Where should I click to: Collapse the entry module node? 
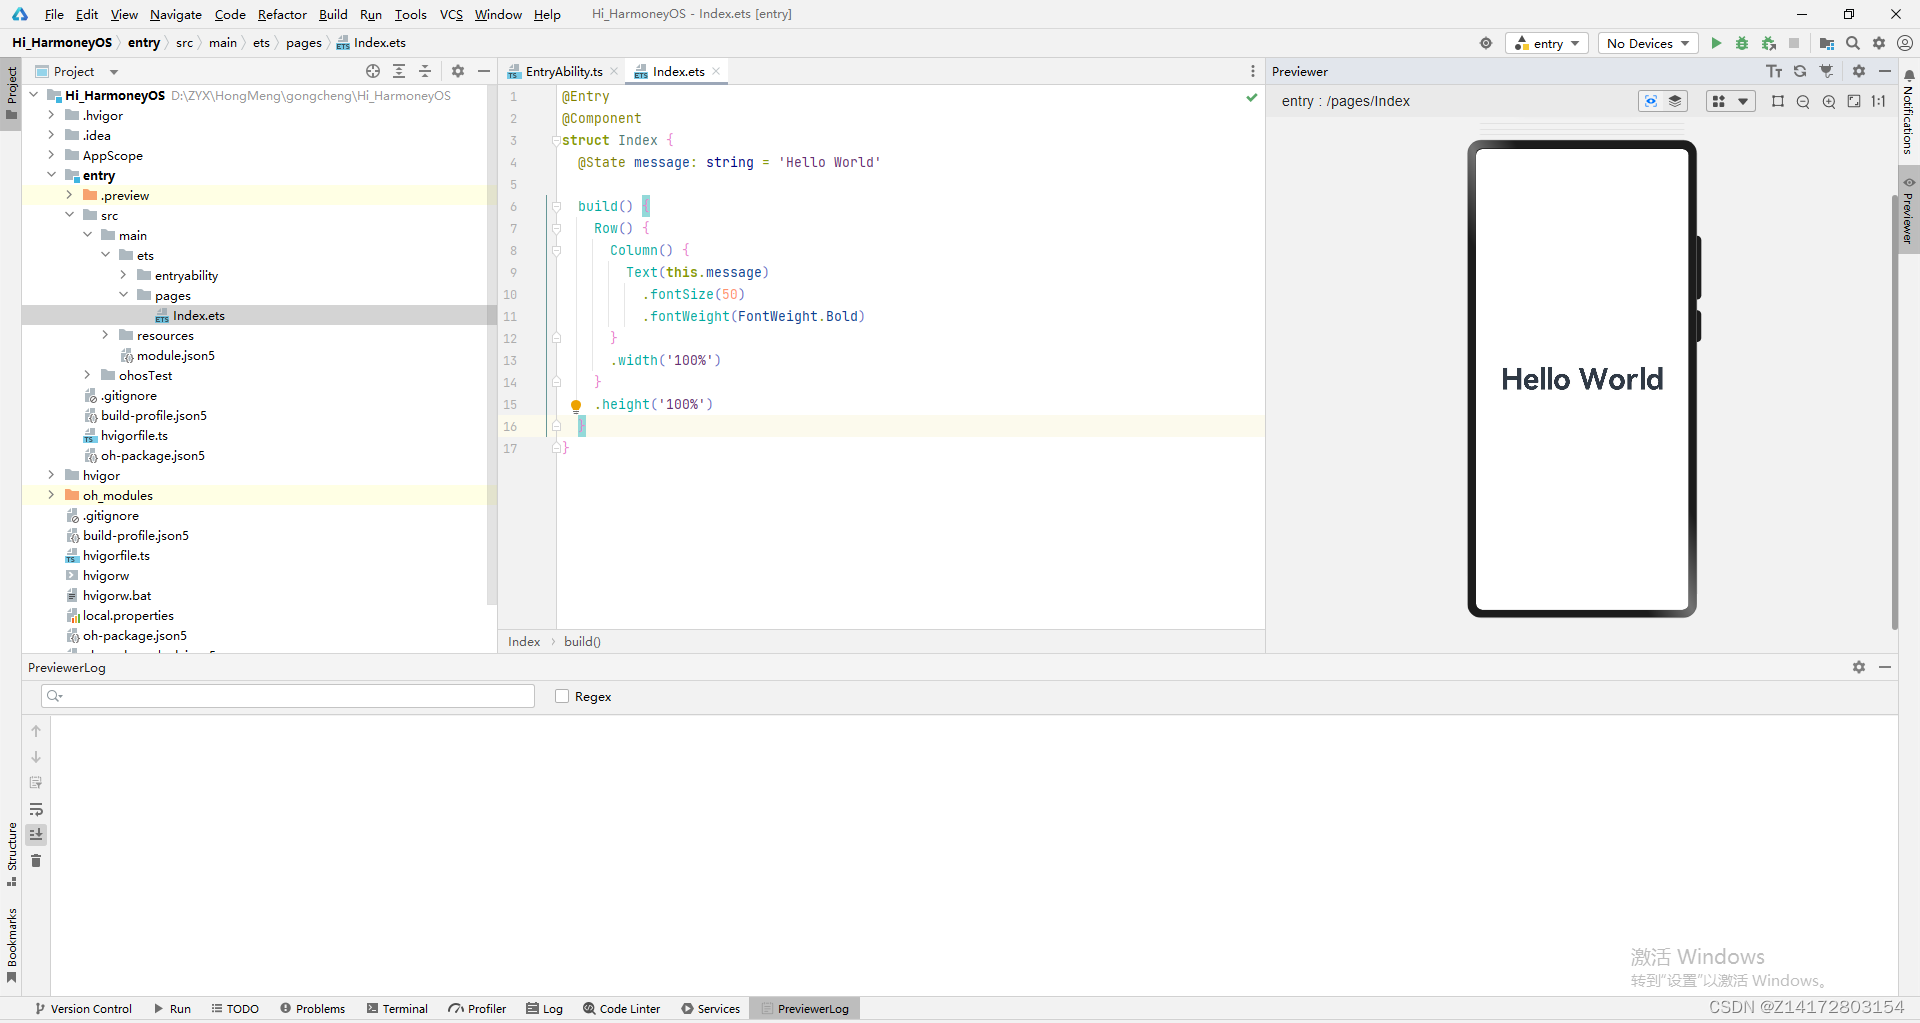[x=52, y=175]
